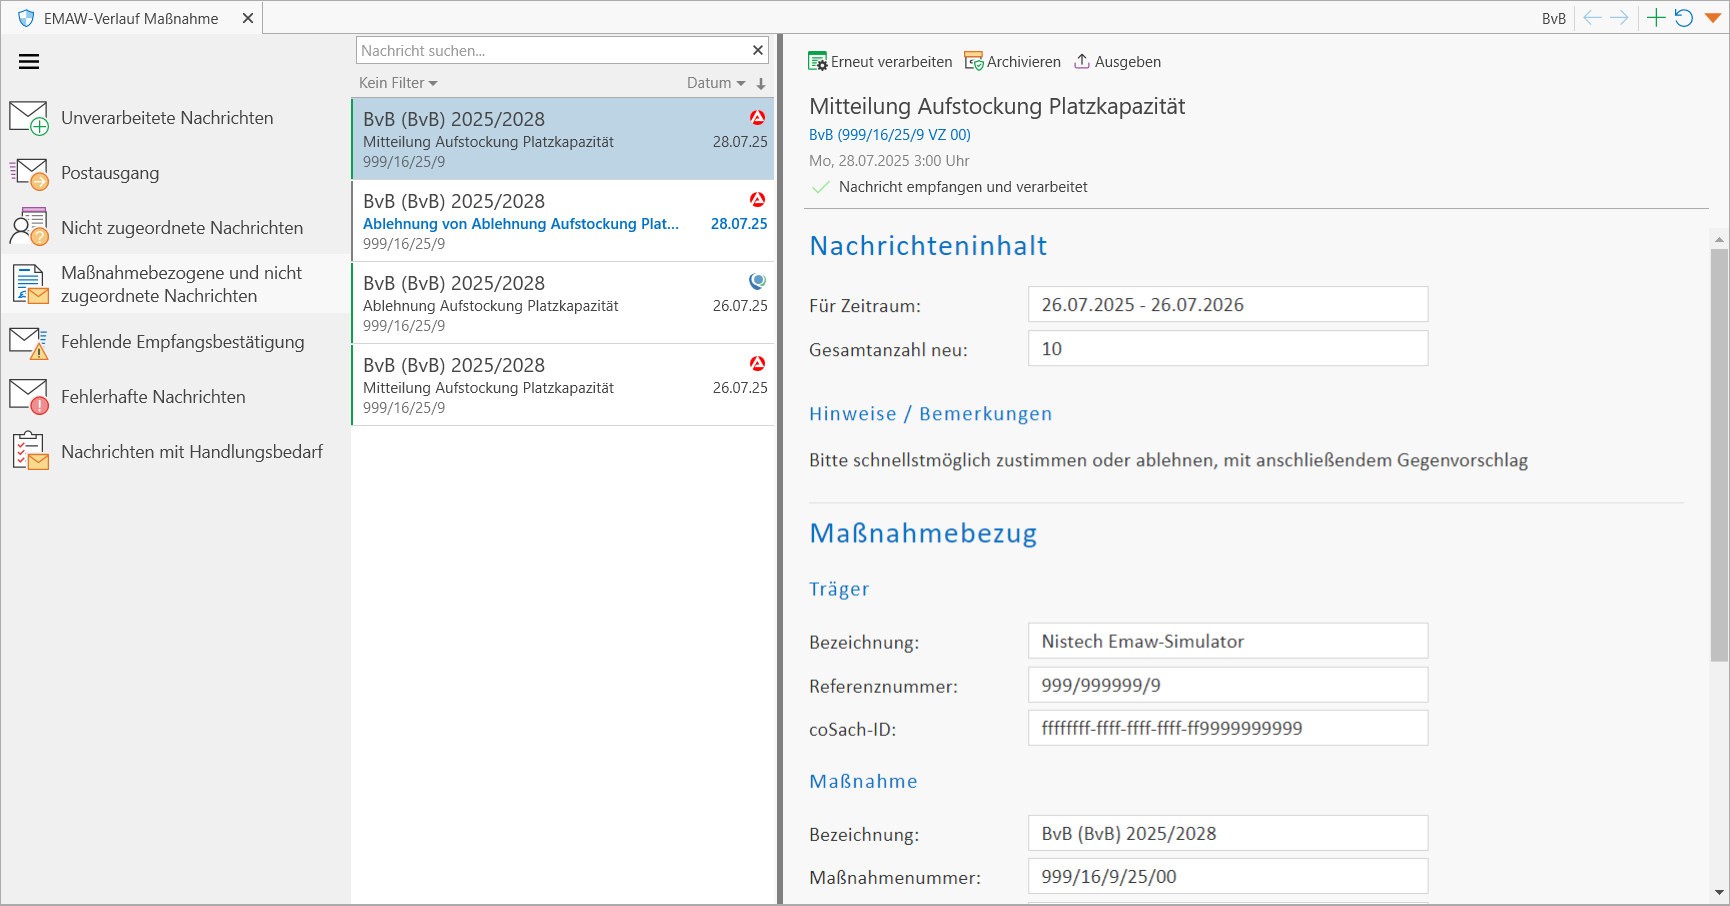Open the hamburger menu in sidebar

coord(29,62)
